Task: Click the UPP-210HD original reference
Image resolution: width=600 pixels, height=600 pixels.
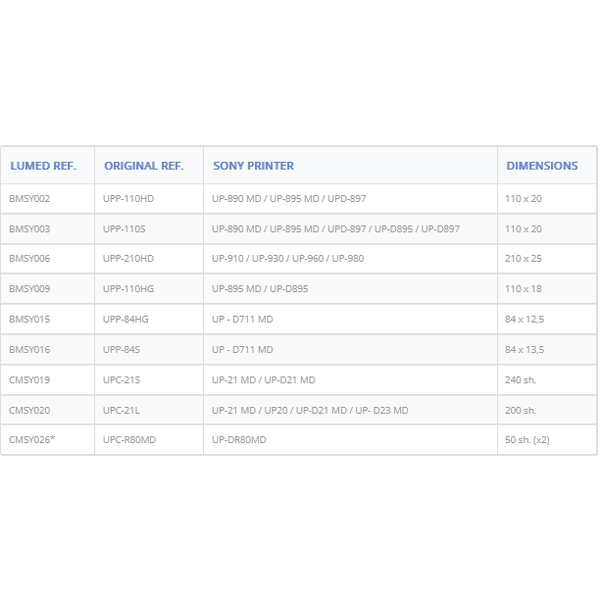Action: click(x=128, y=259)
